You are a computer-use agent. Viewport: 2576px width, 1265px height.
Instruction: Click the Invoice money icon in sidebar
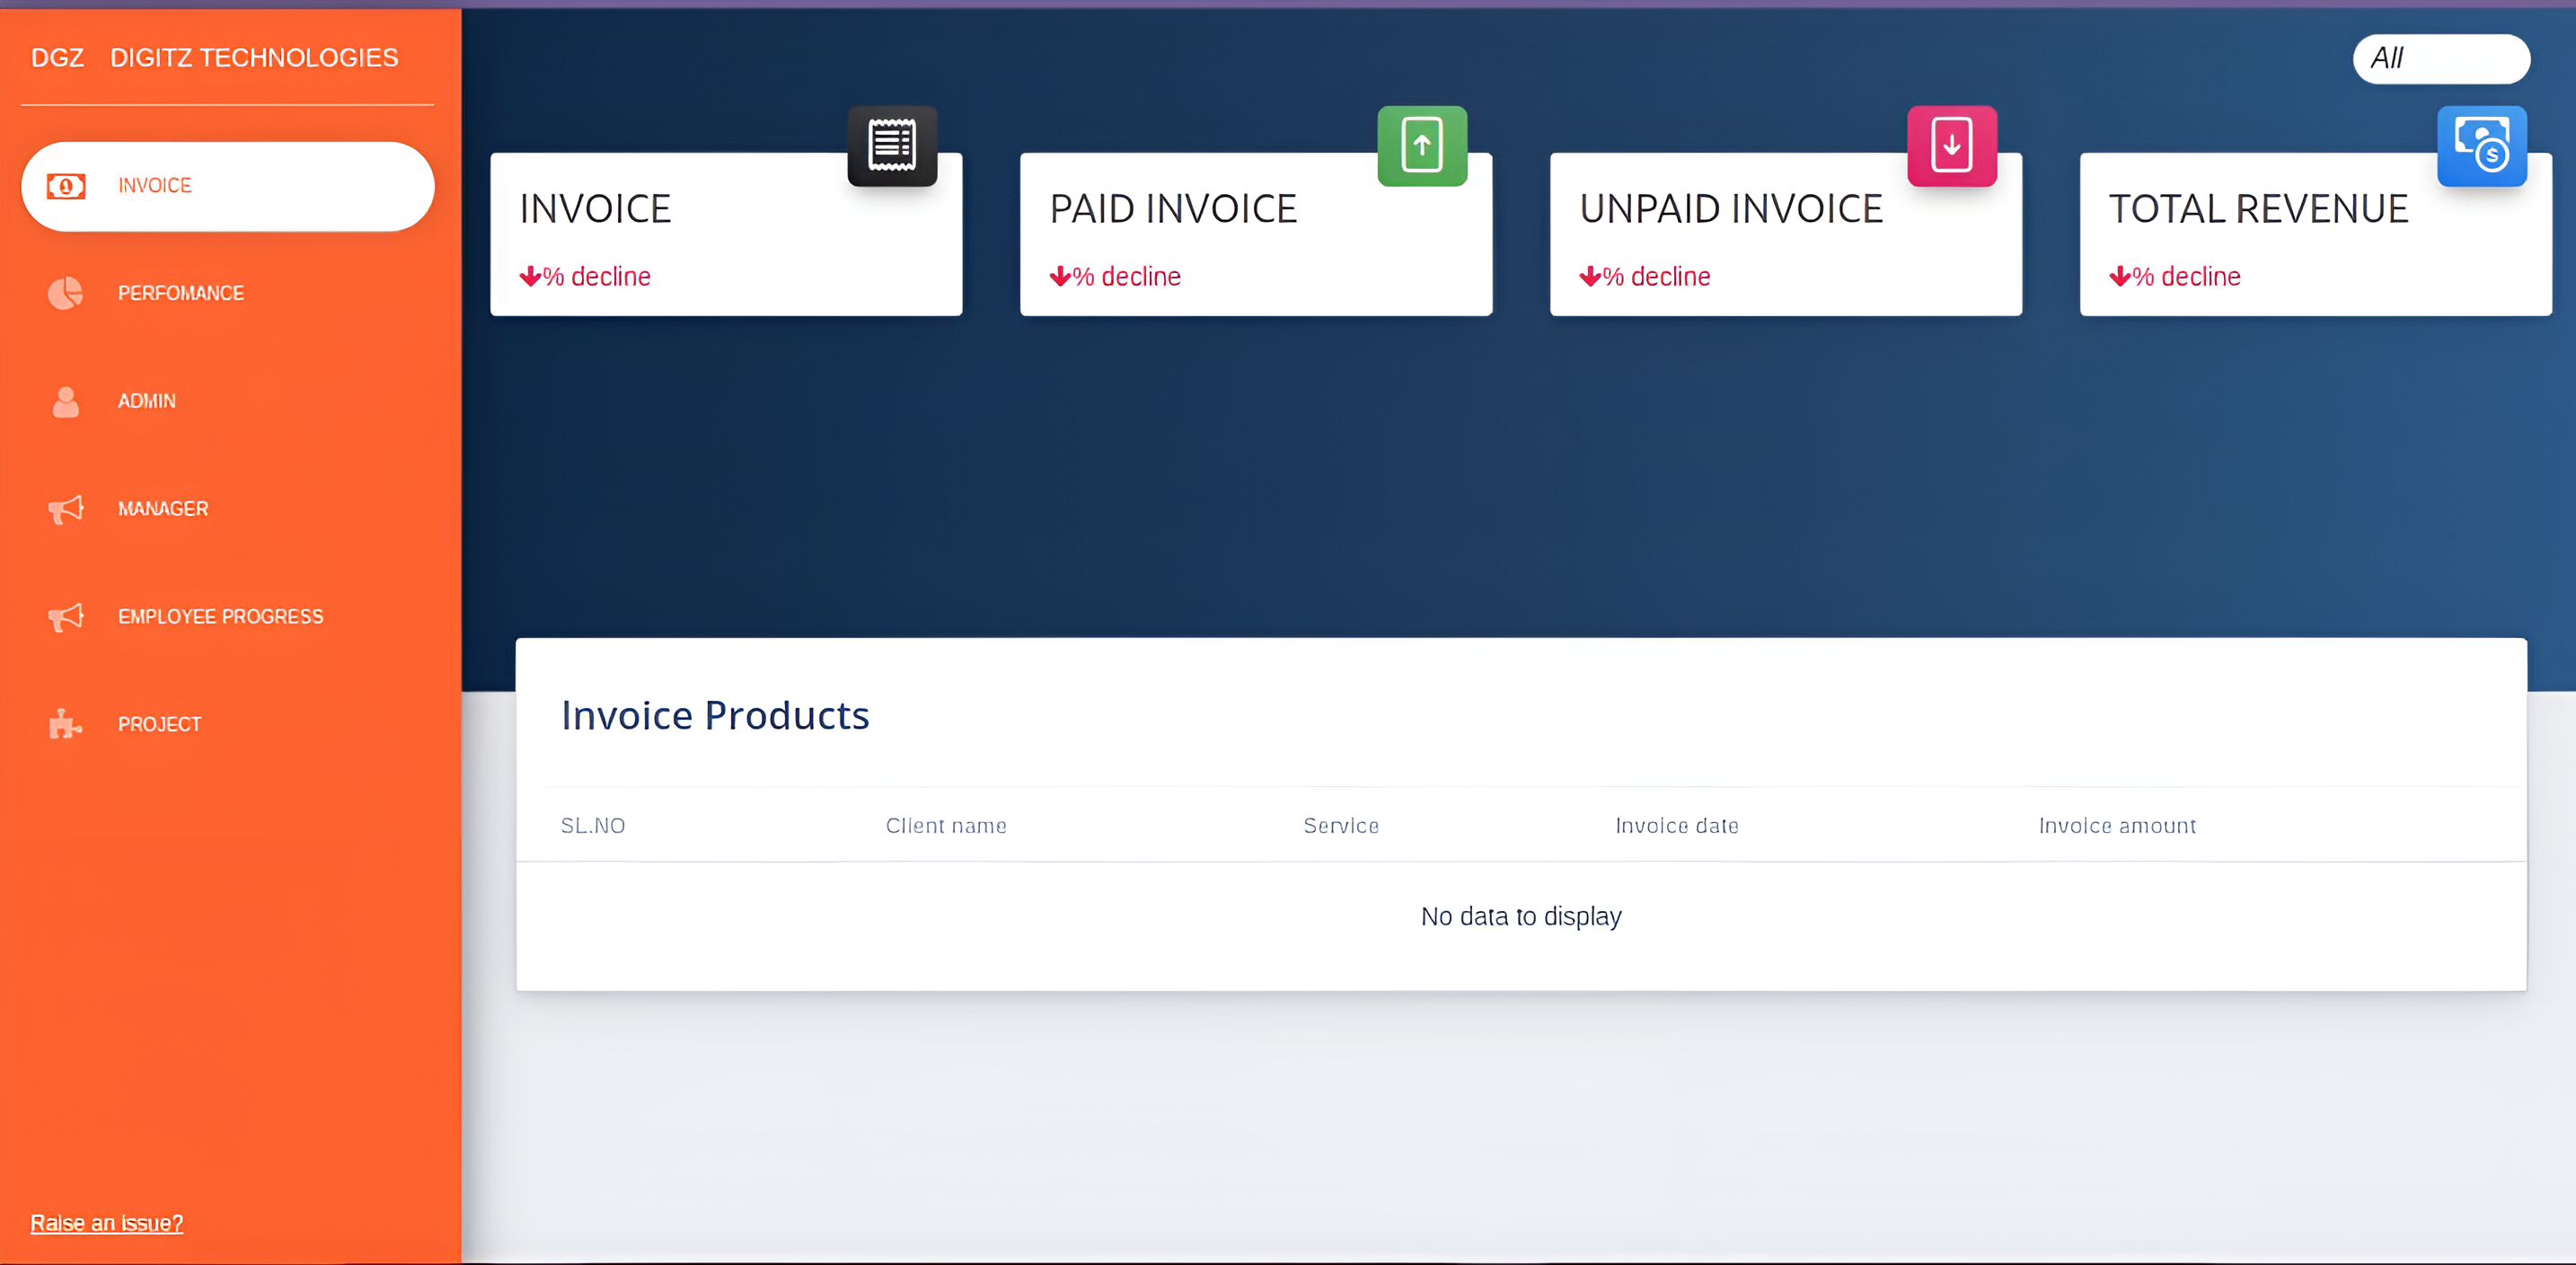click(x=66, y=186)
